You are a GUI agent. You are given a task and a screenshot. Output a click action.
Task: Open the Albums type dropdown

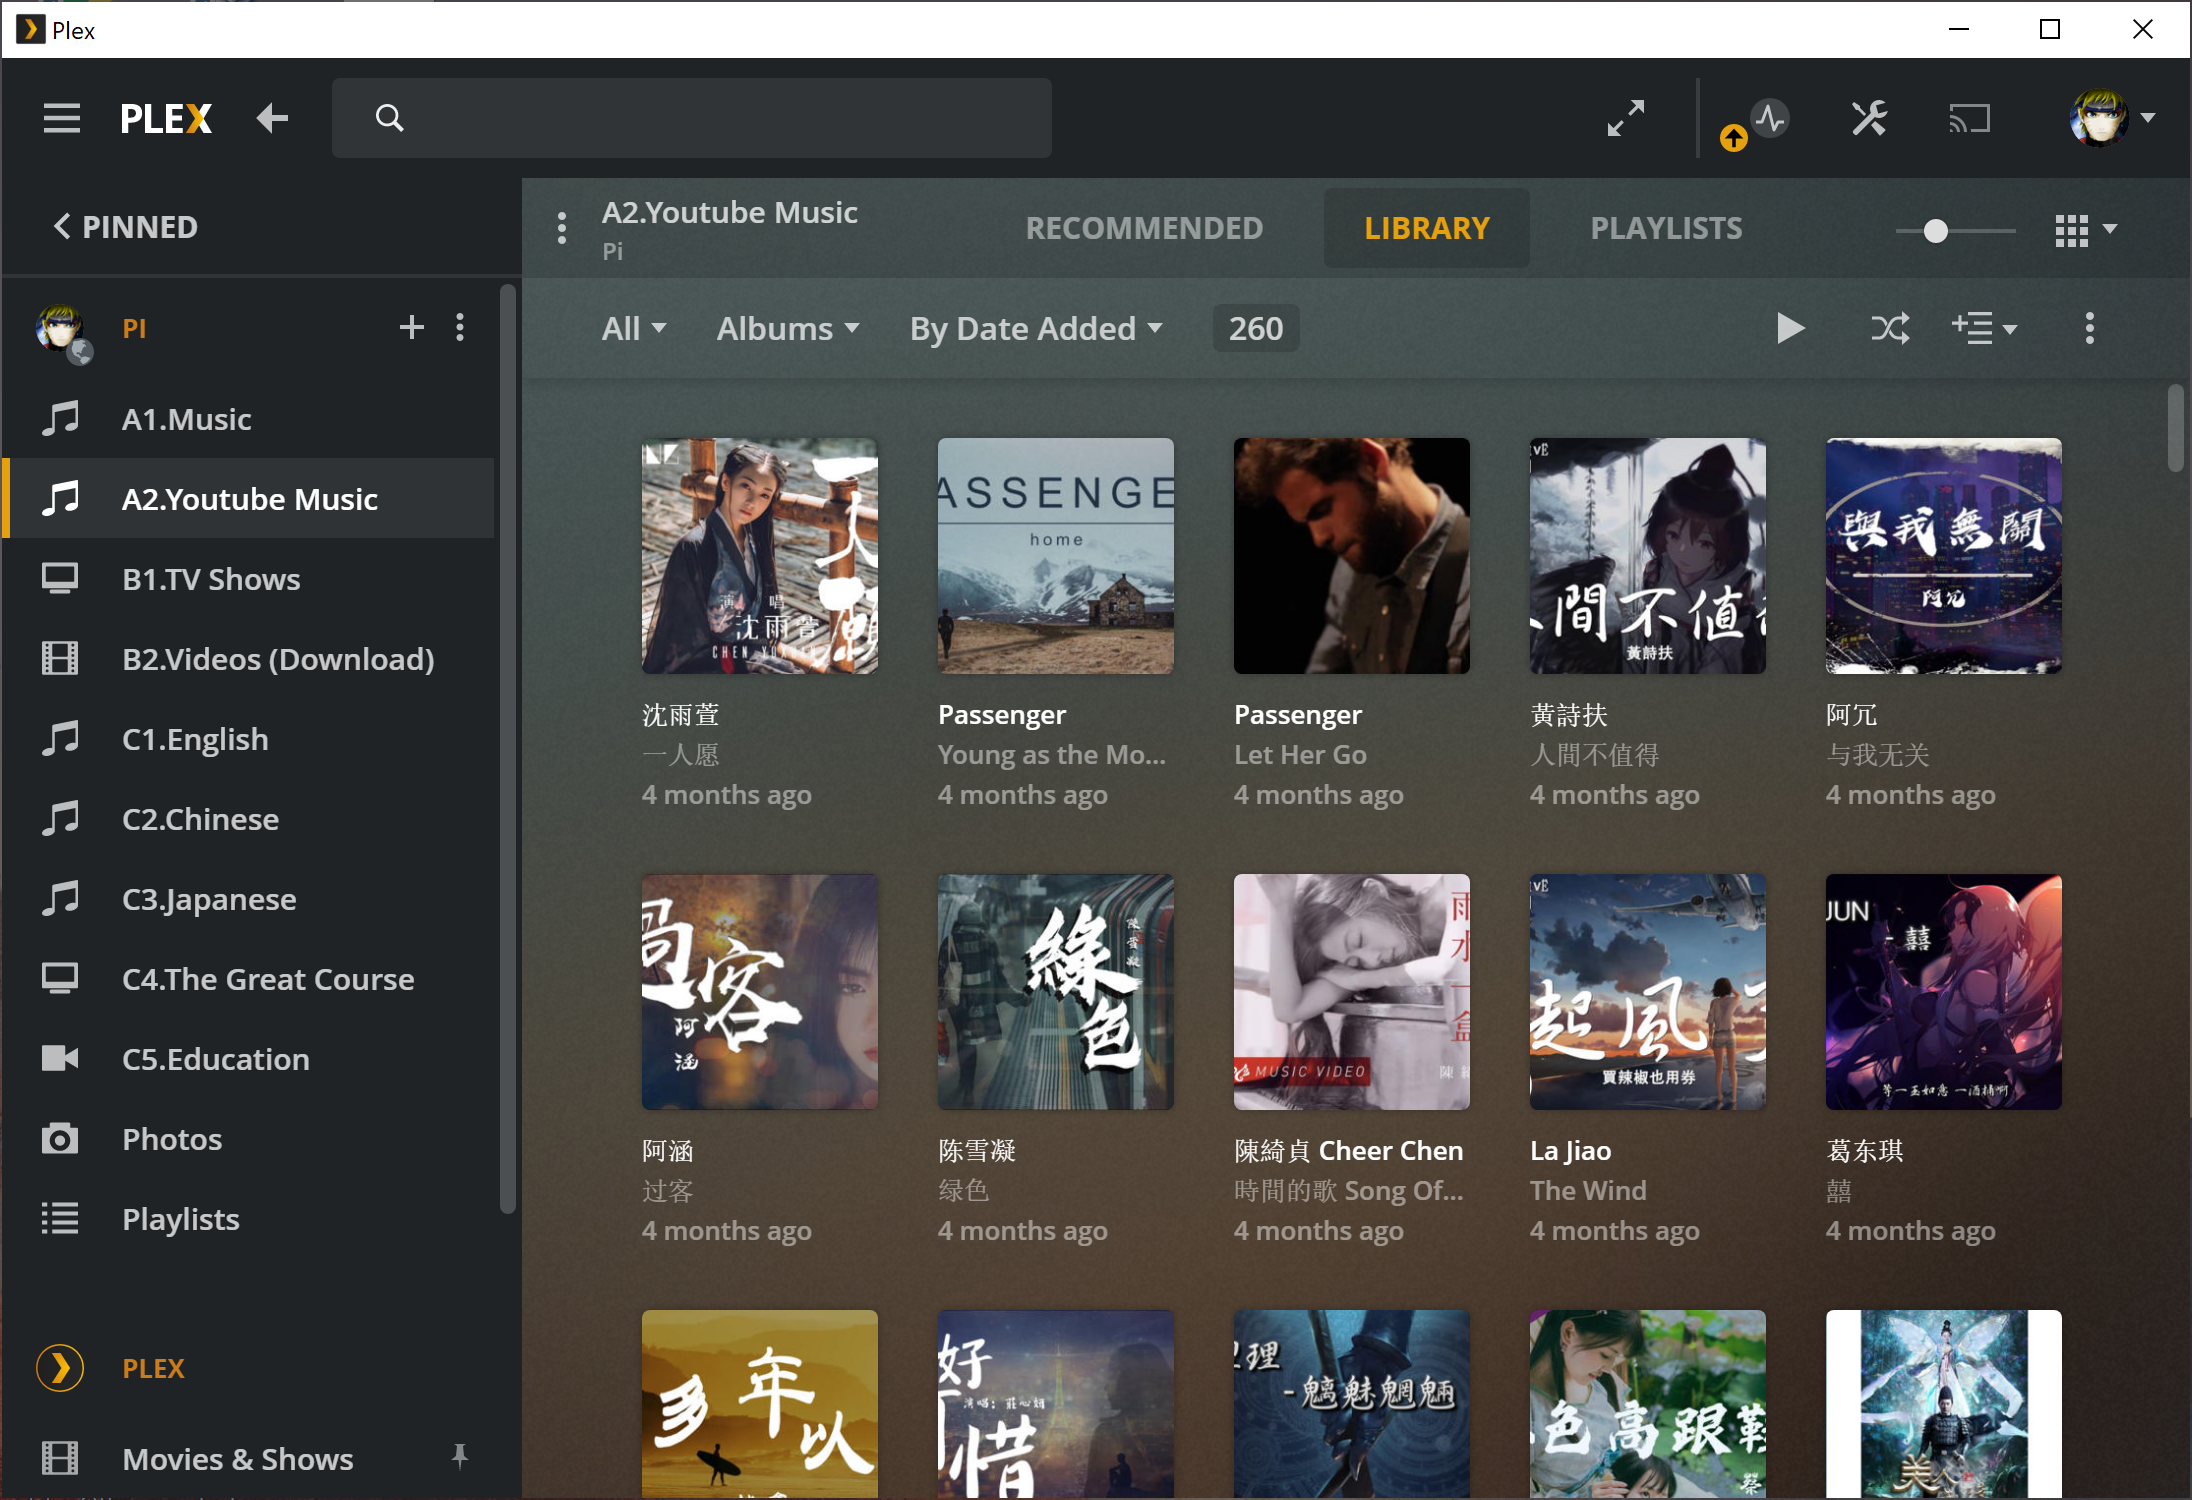(x=787, y=328)
